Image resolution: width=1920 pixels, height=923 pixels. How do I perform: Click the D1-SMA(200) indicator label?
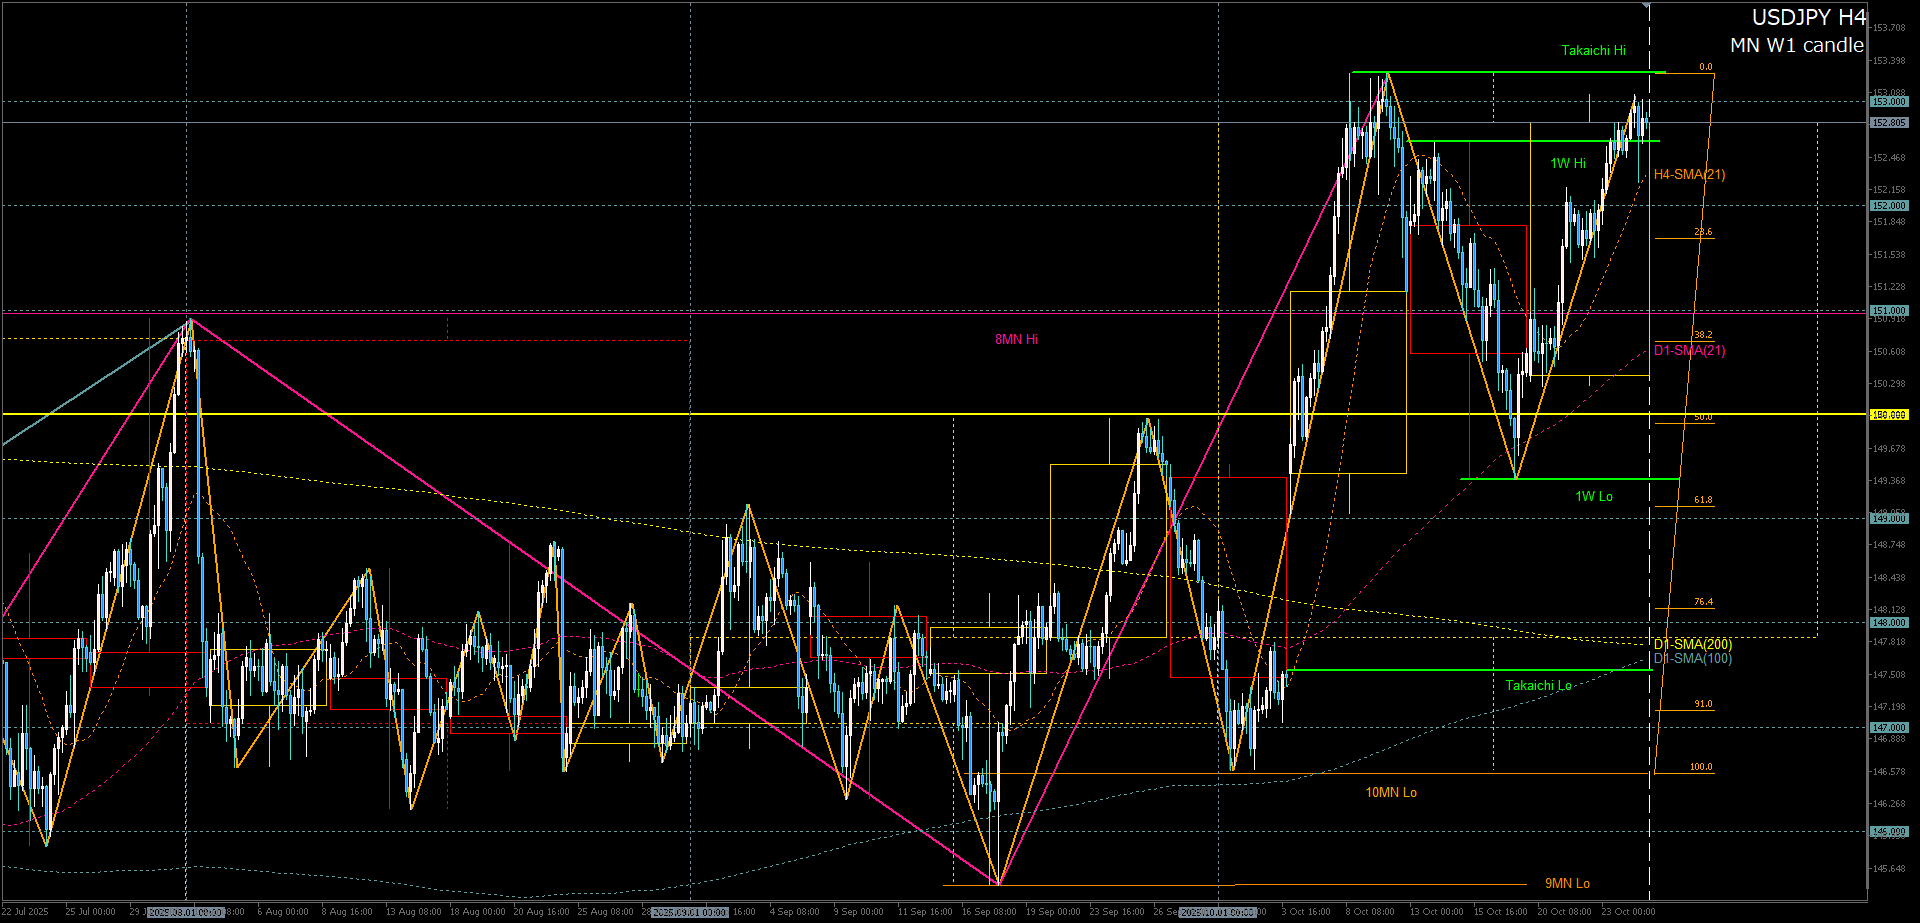pyautogui.click(x=1692, y=645)
